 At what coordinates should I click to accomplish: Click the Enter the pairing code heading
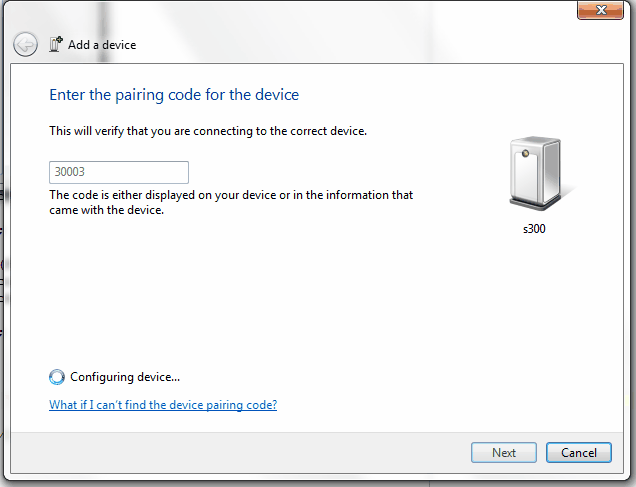tap(174, 95)
